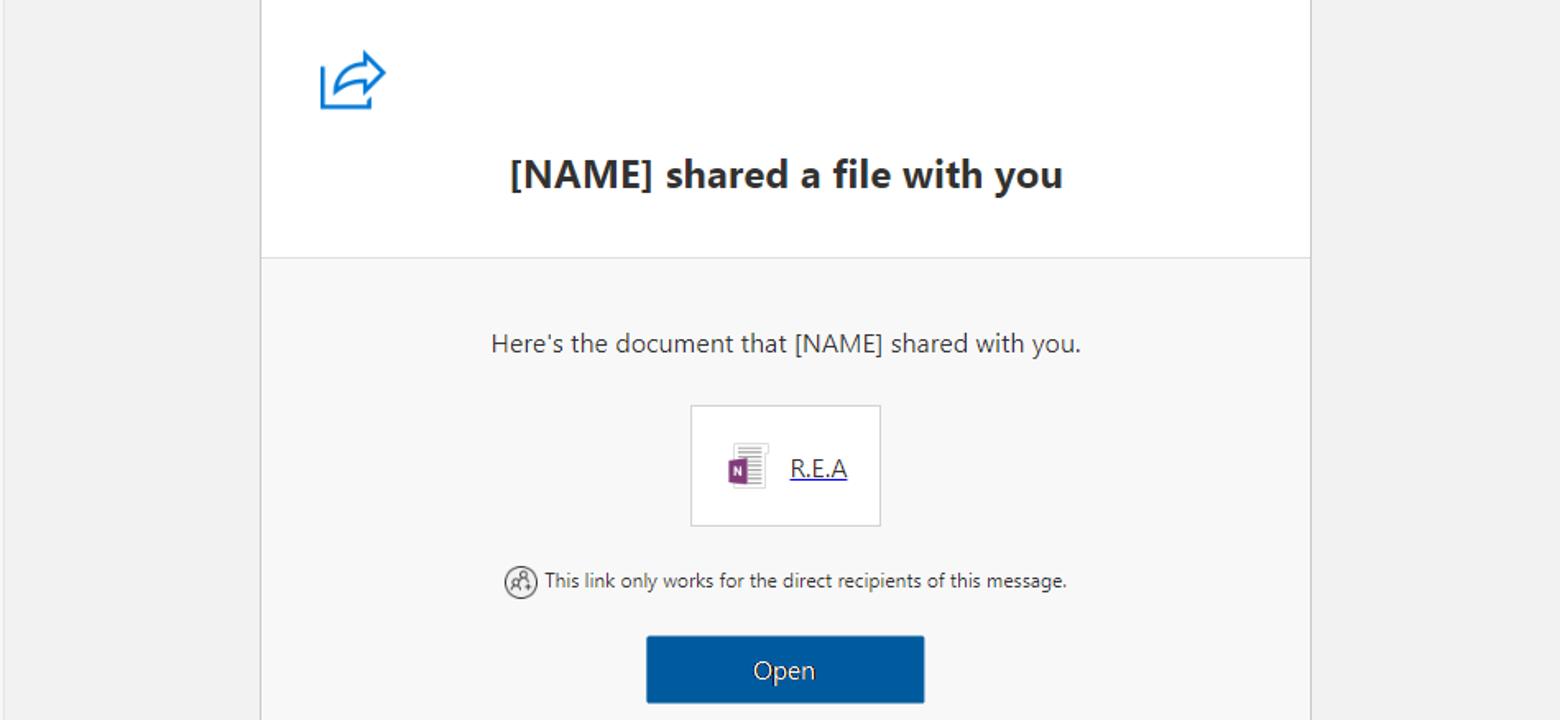
Task: Click the word "Open" on the blue button
Action: pos(784,670)
